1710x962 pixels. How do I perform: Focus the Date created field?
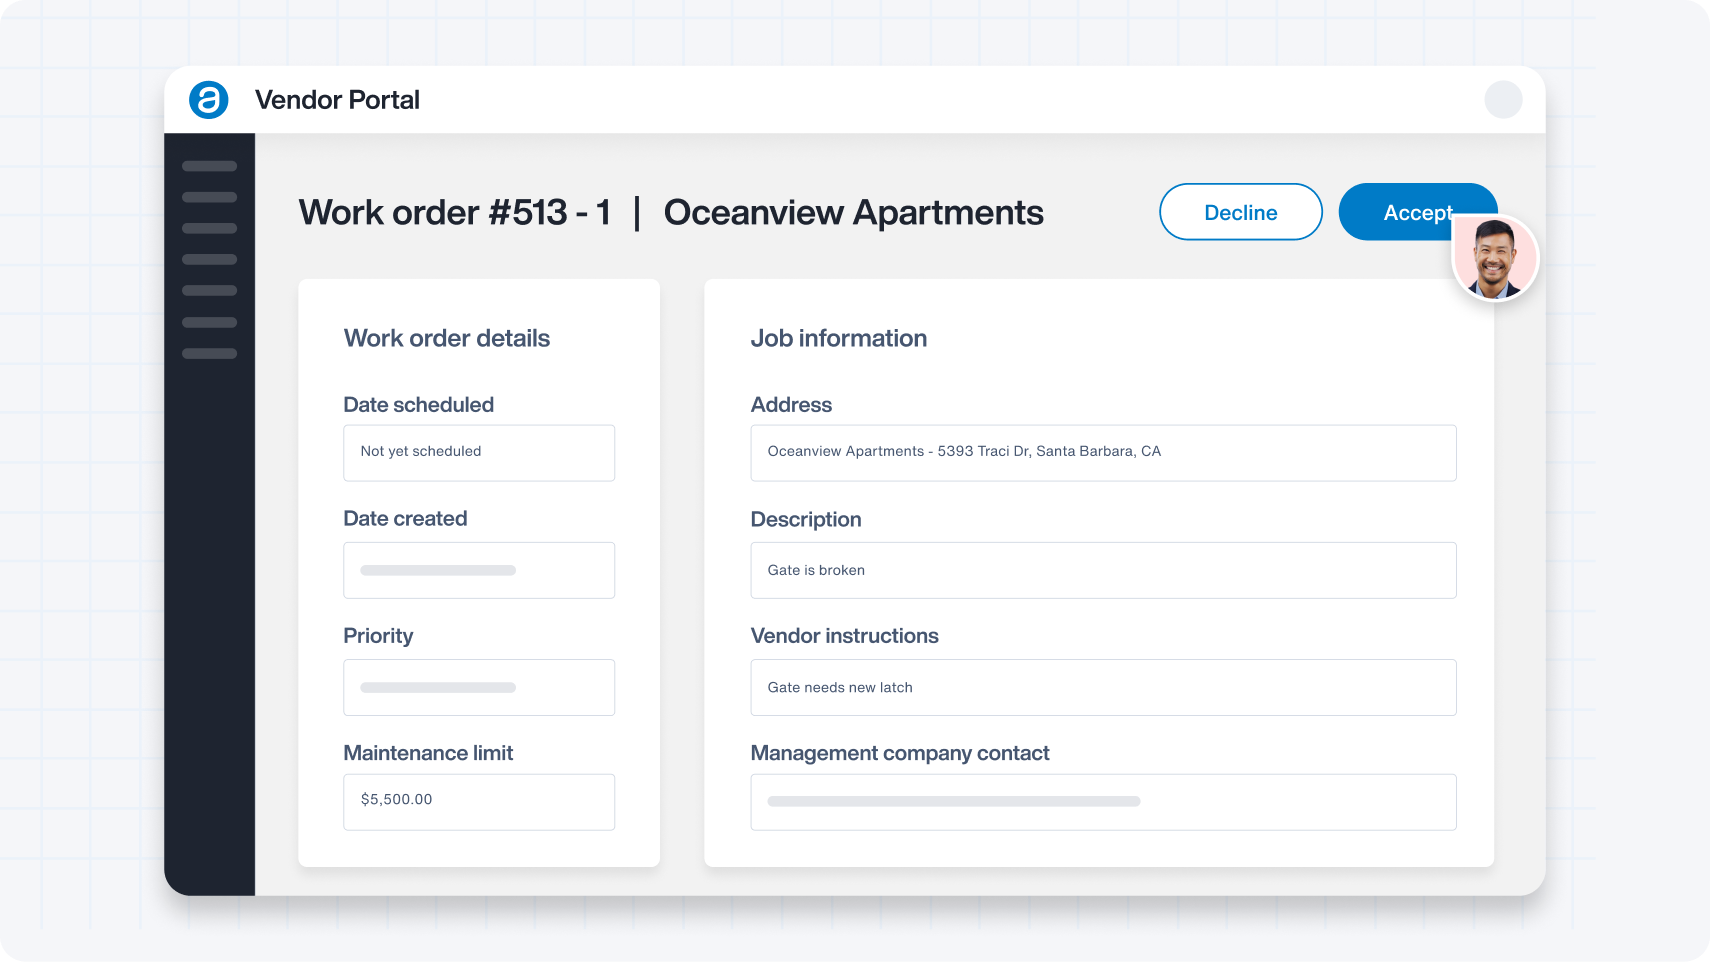click(479, 570)
